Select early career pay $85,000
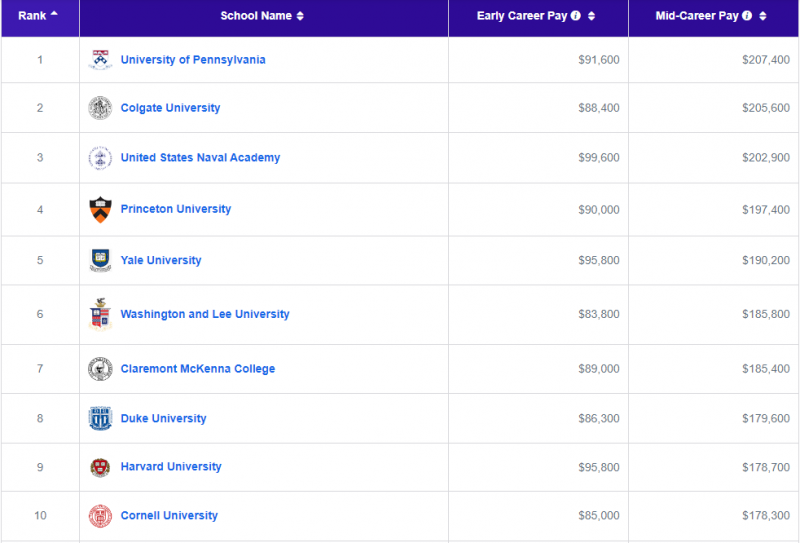Viewport: 800px width, 543px height. (599, 516)
